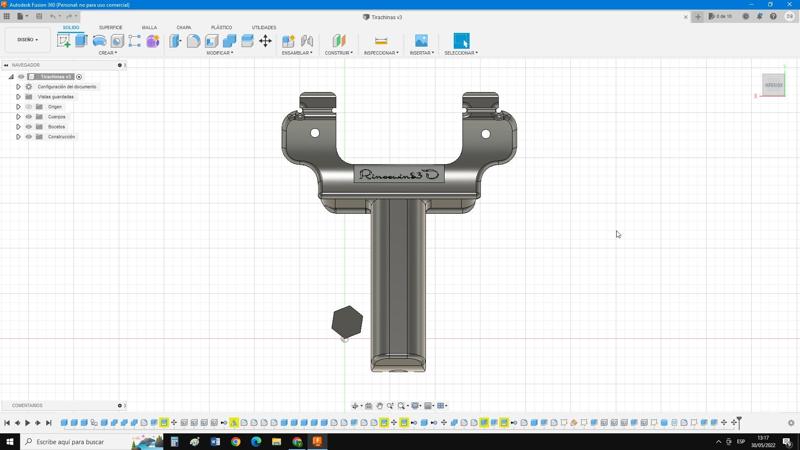Image resolution: width=800 pixels, height=450 pixels.
Task: Open the MODIFICAR dropdown menu
Action: [219, 53]
